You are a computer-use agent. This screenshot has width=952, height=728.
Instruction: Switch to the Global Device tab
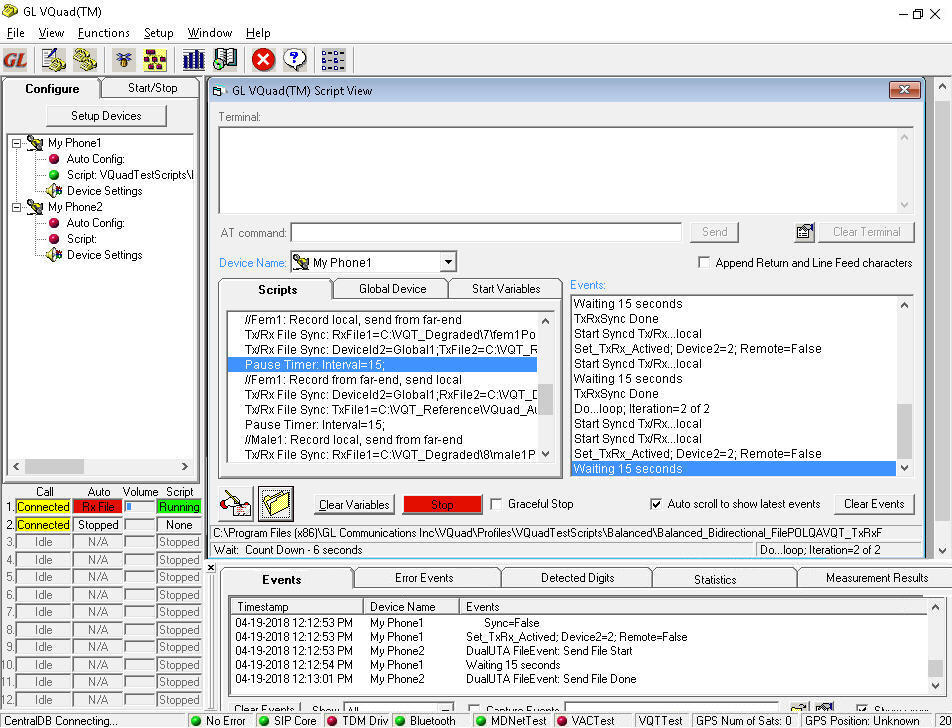coord(392,289)
